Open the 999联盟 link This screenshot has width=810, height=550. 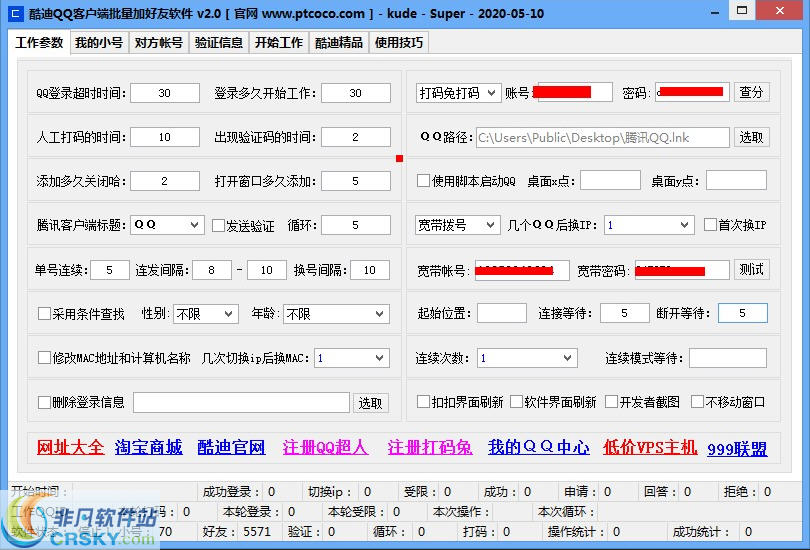click(x=737, y=449)
